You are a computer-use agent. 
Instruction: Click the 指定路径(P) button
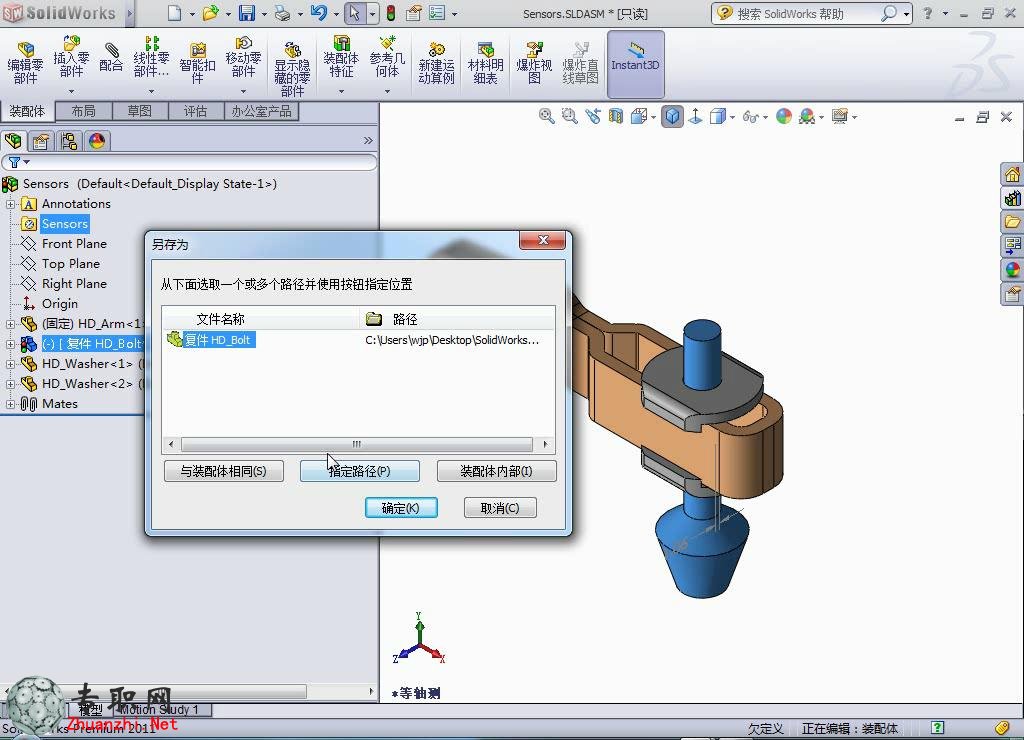(x=360, y=471)
